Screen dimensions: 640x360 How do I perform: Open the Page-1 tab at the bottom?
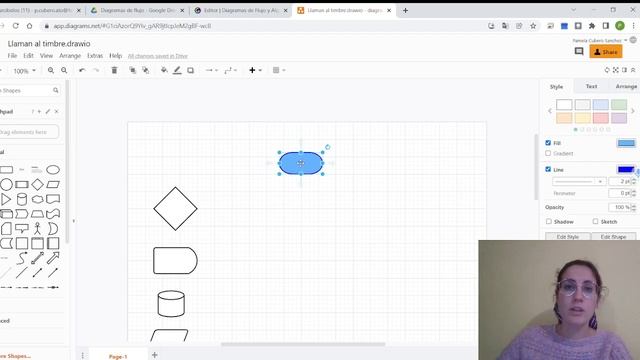tap(118, 356)
